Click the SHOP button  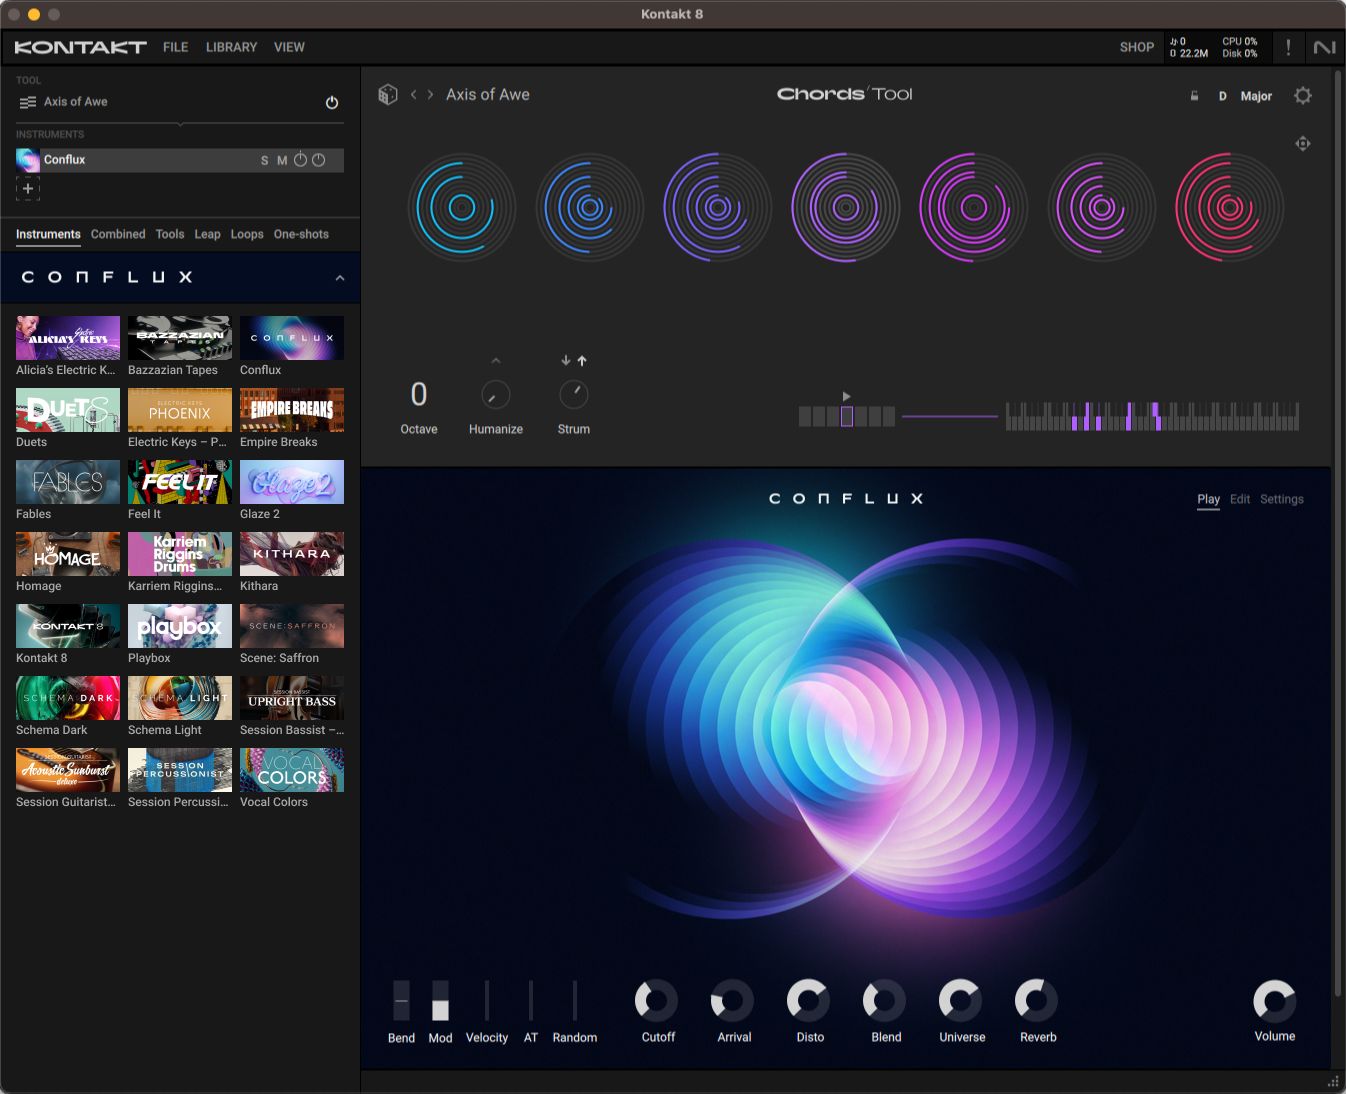click(1137, 46)
